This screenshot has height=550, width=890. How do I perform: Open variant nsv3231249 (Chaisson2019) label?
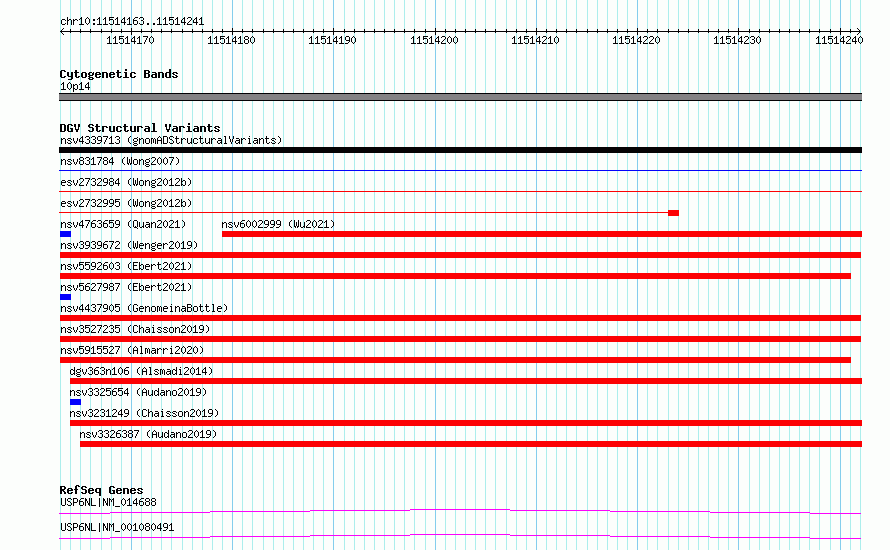click(144, 413)
